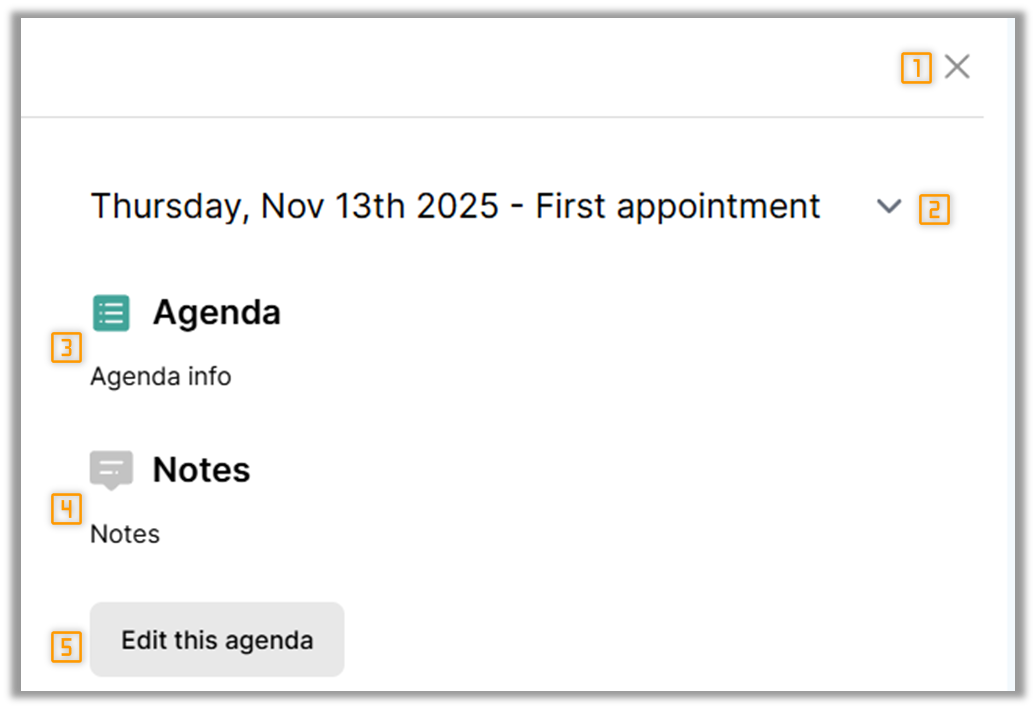This screenshot has height=709, width=1036.
Task: Click the teal Agenda list icon
Action: click(111, 313)
